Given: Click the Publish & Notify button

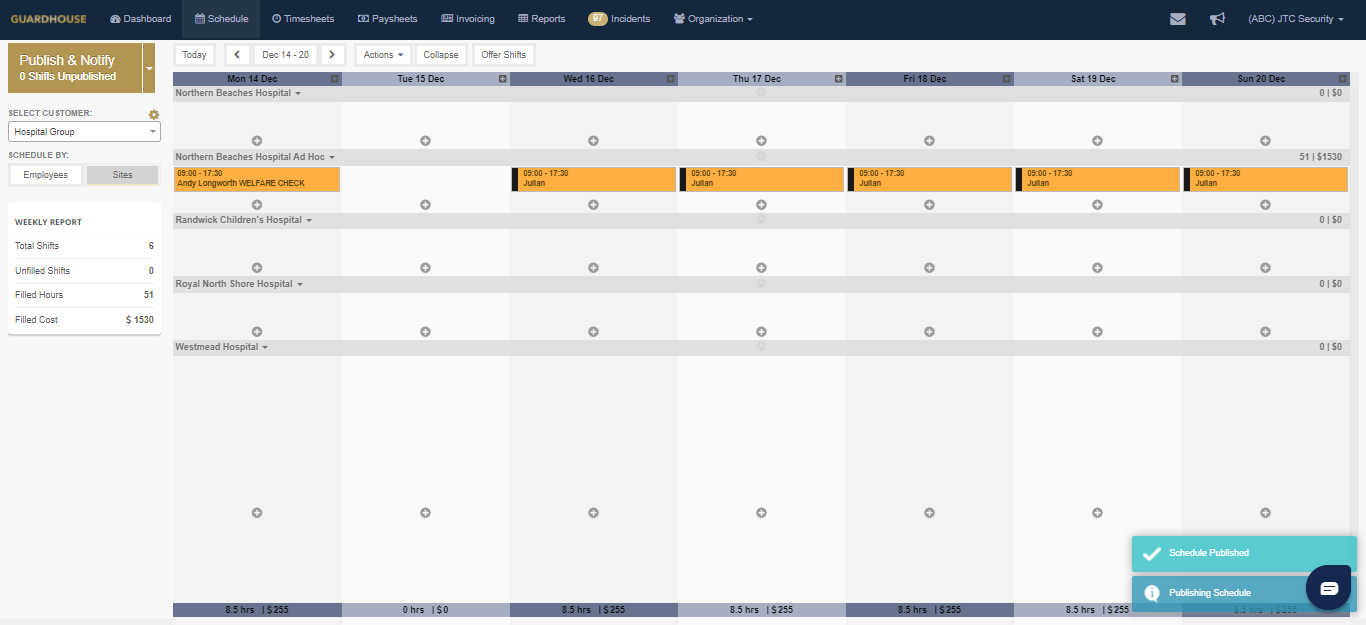Looking at the screenshot, I should (75, 68).
